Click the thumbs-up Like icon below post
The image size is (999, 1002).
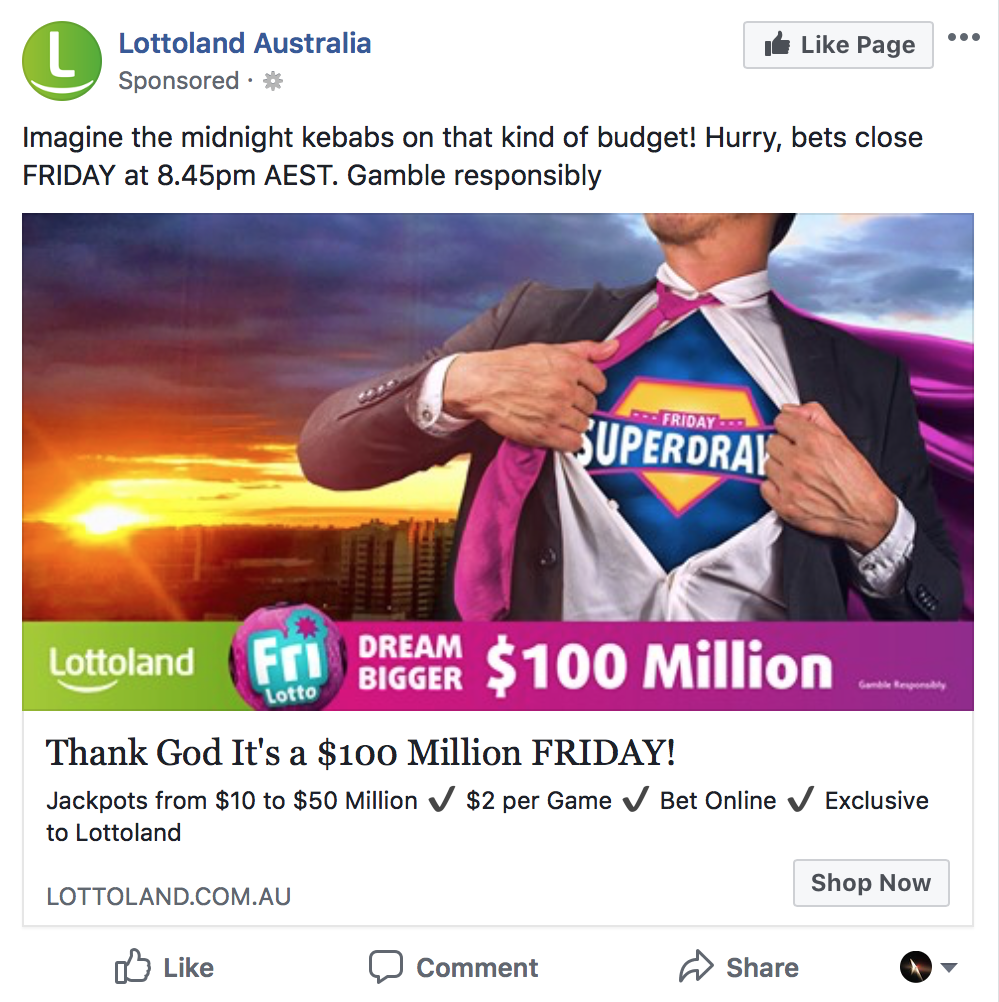click(x=132, y=967)
